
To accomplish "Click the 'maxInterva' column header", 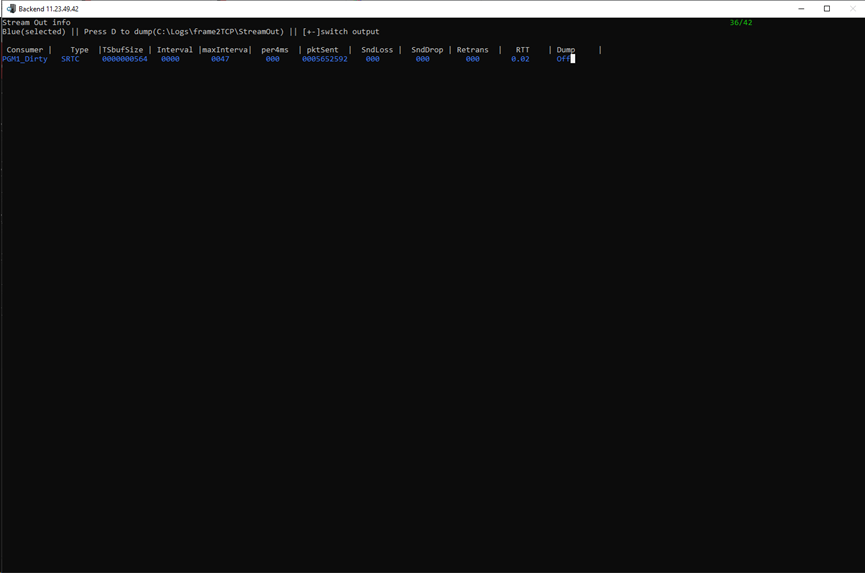I will click(225, 50).
